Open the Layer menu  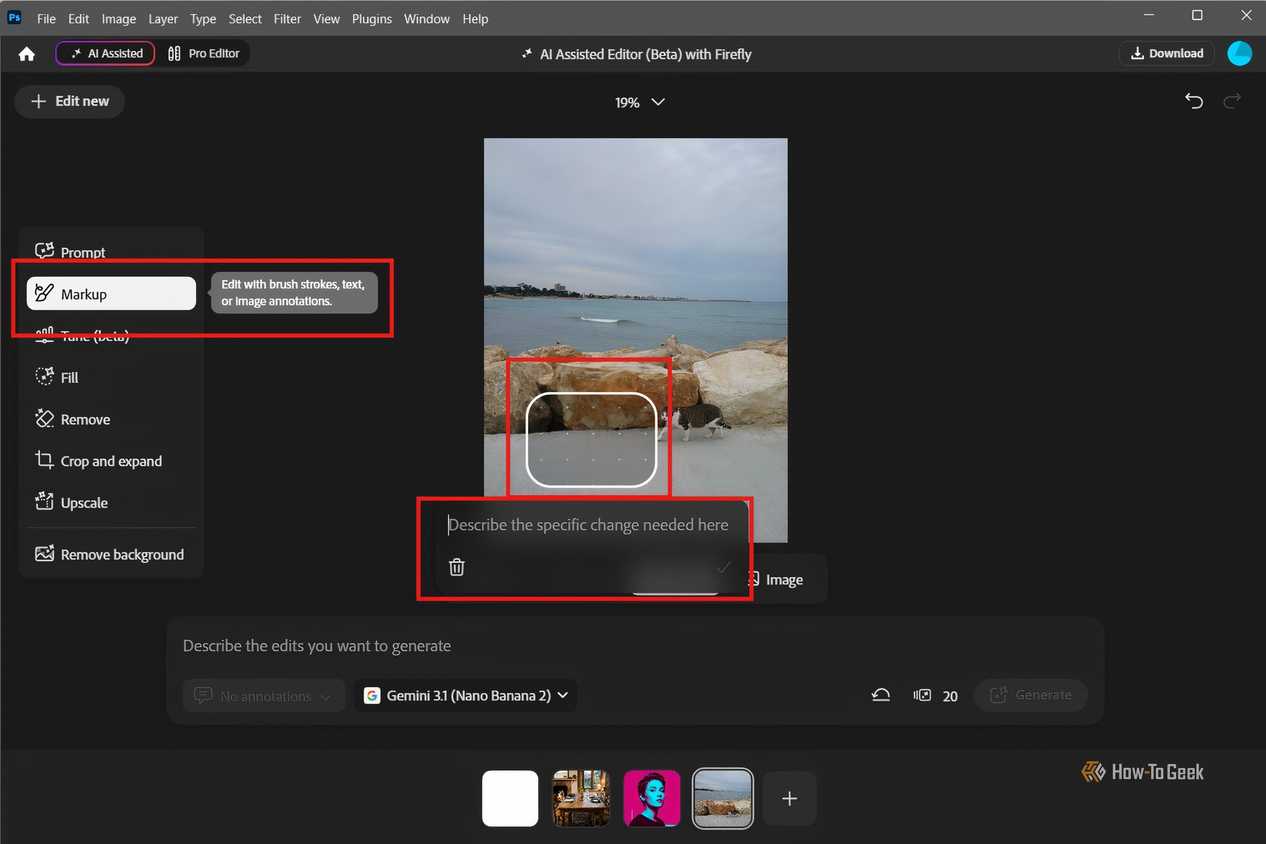[x=163, y=19]
